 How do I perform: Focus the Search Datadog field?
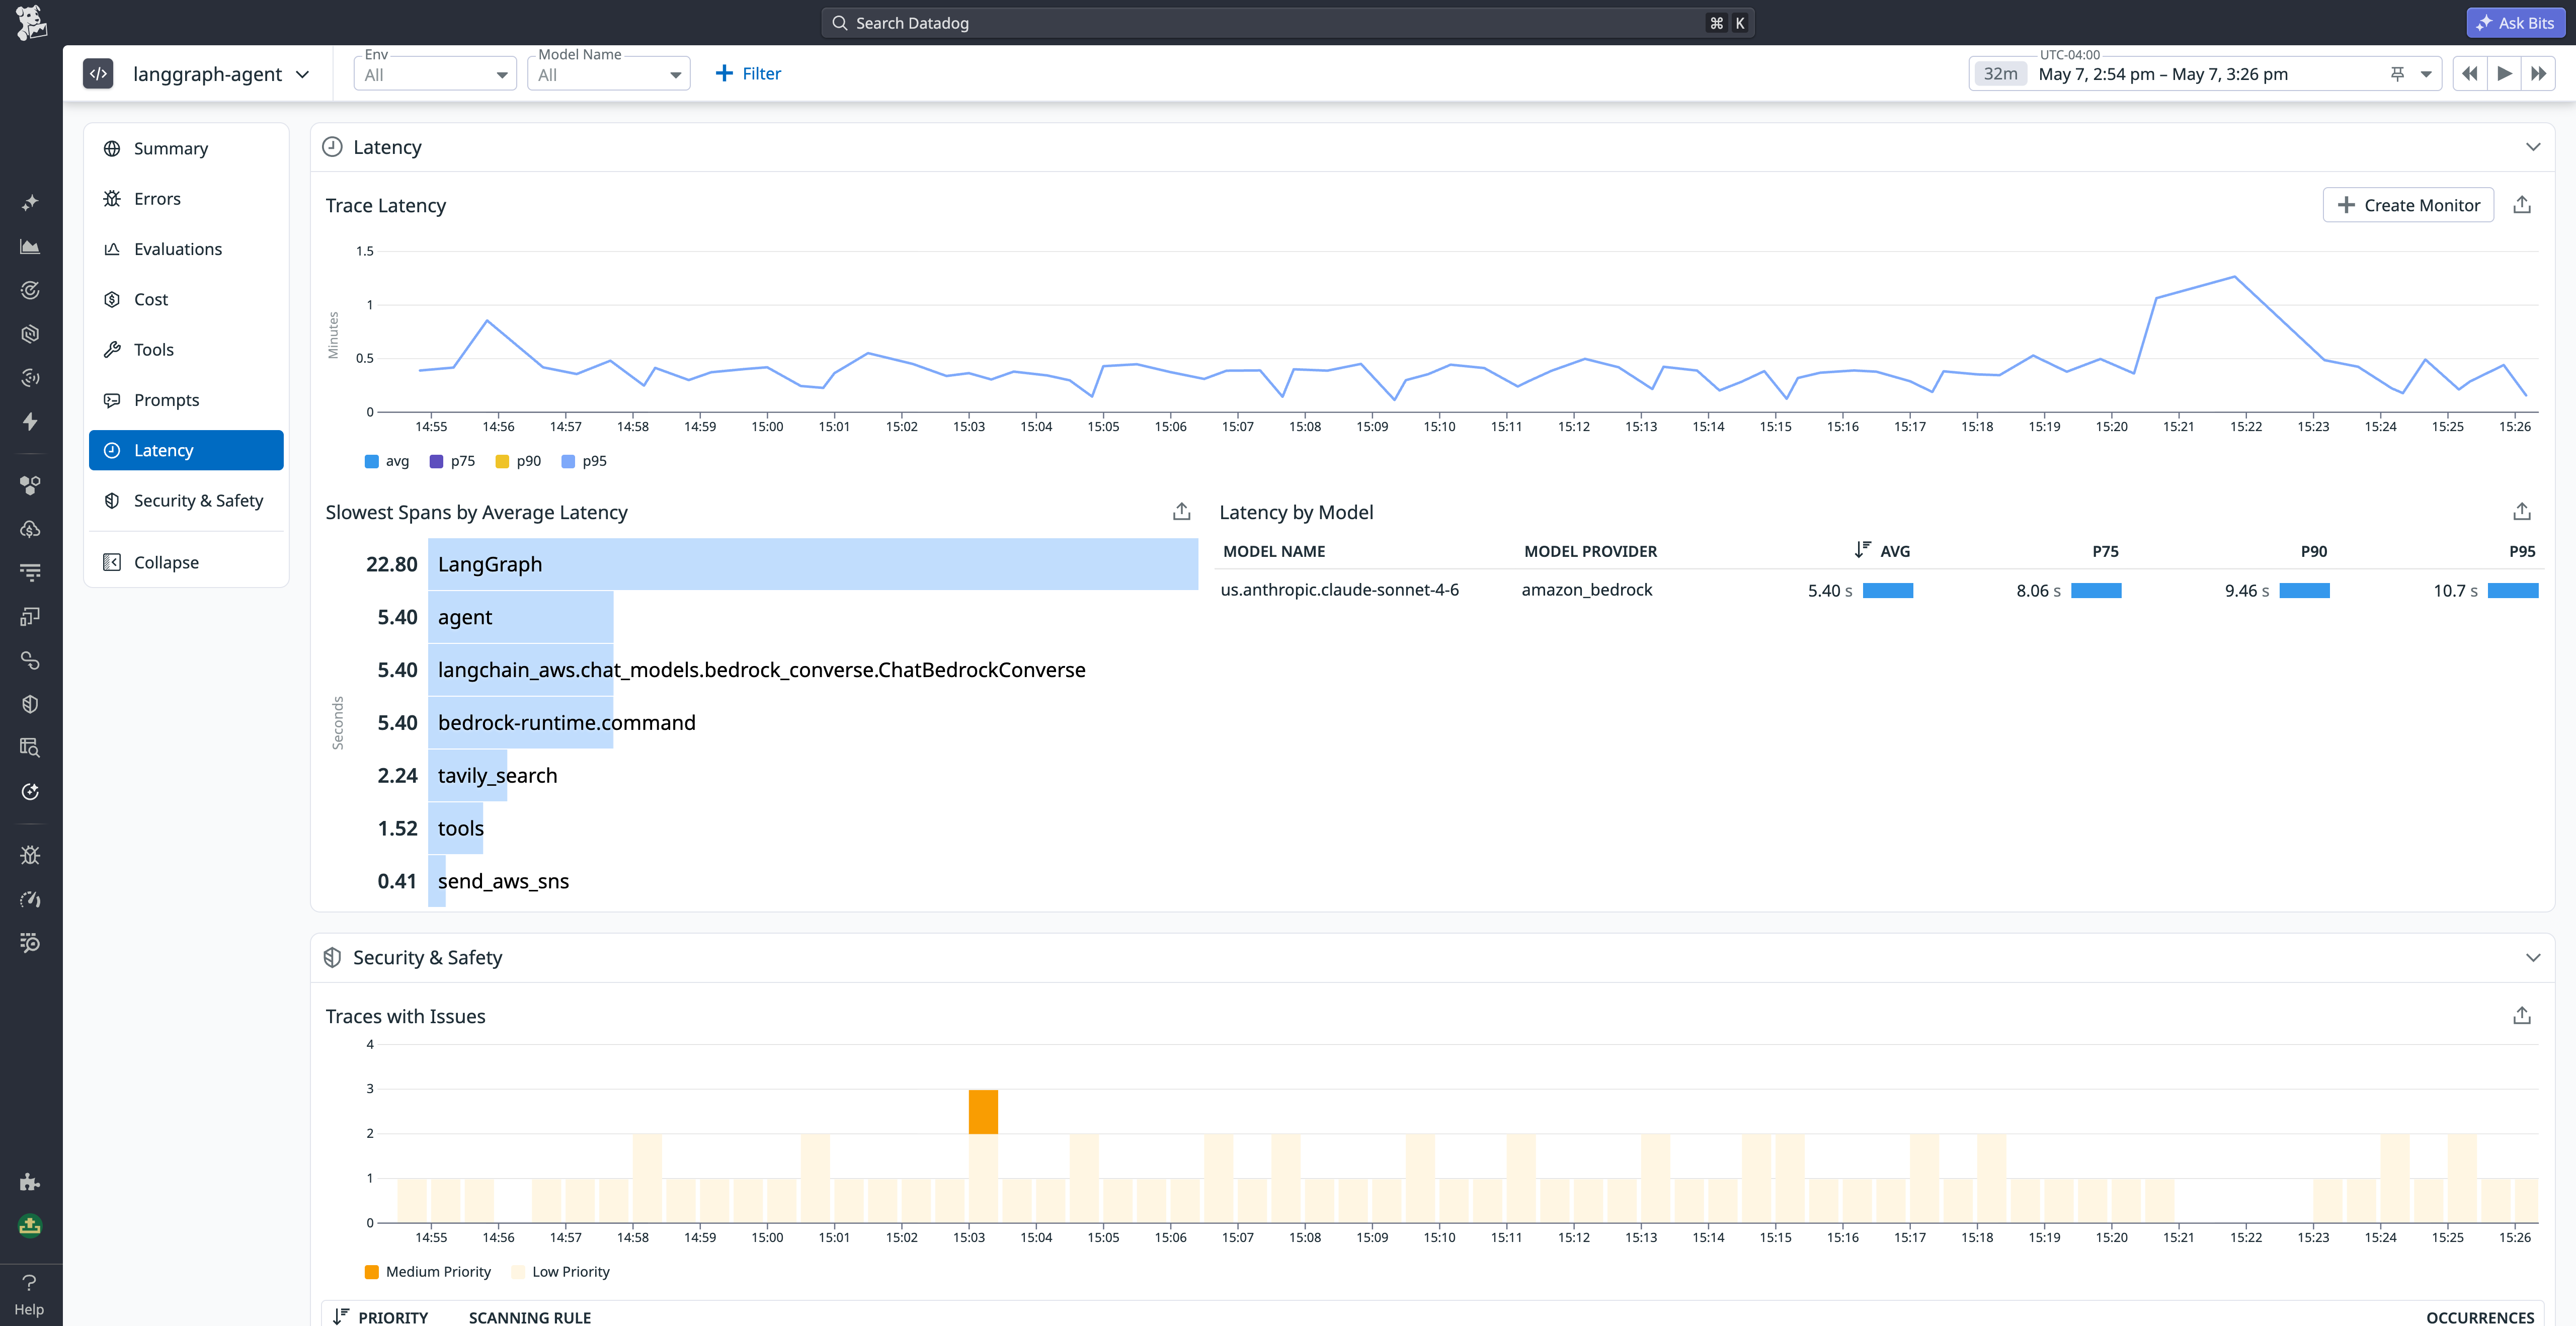click(x=1287, y=22)
